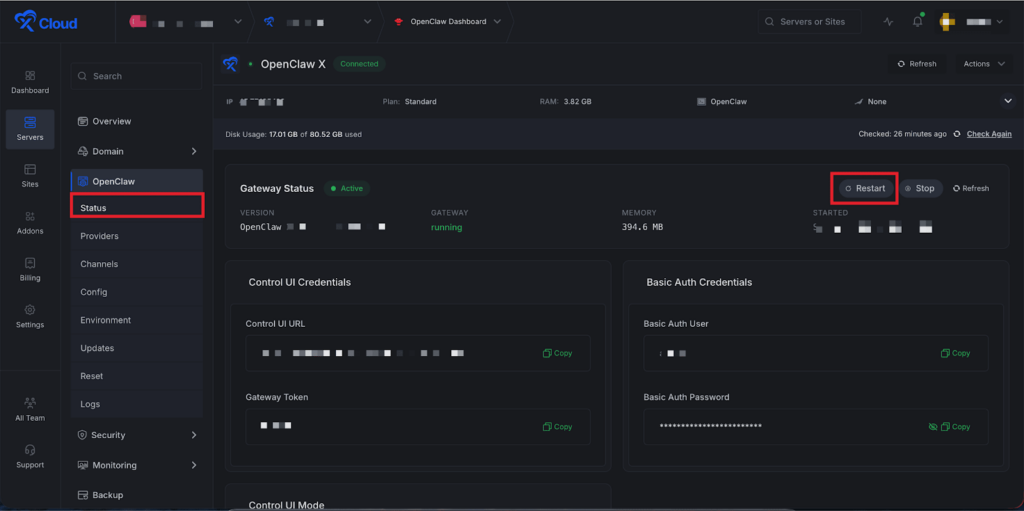Open the activity pulse icon in header

(888, 22)
